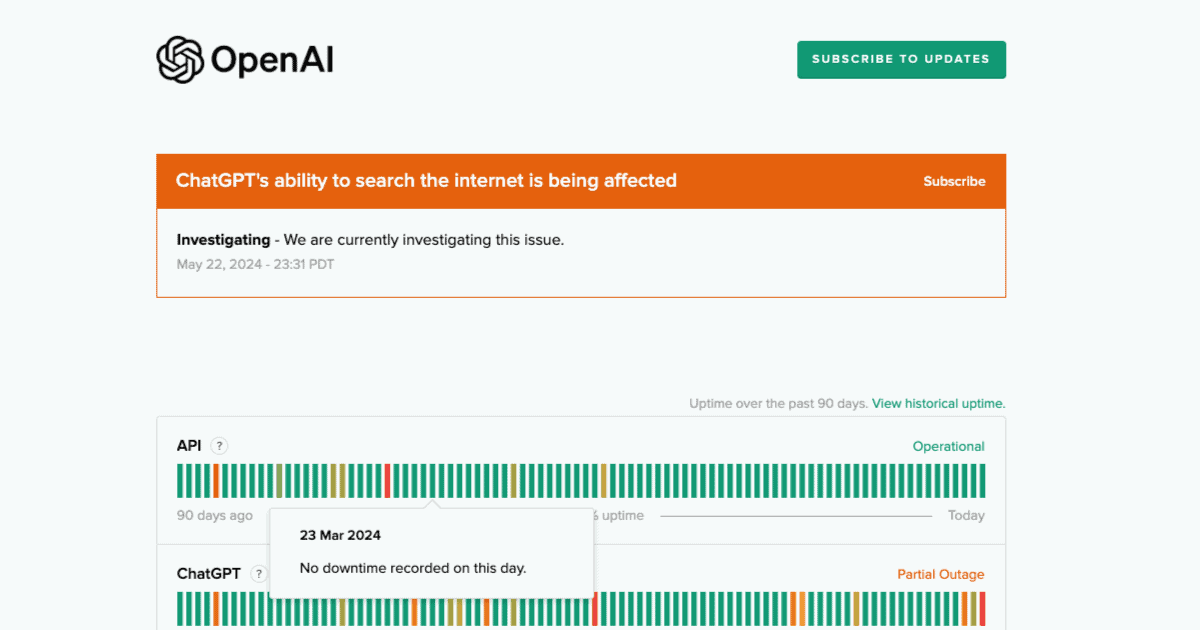This screenshot has height=630, width=1200.
Task: Open the View historical uptime link
Action: [x=938, y=404]
